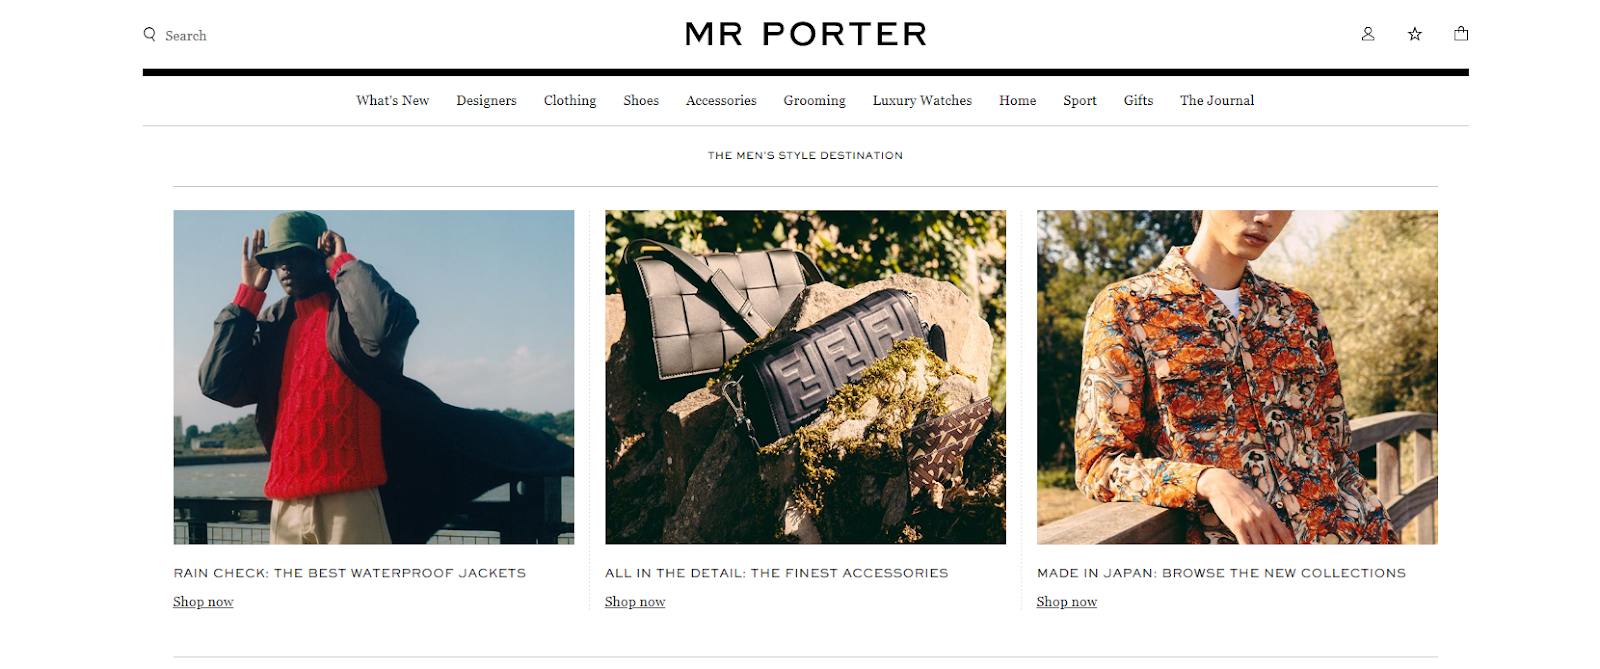1600x669 pixels.
Task: Open the shopping bag icon
Action: coord(1460,34)
